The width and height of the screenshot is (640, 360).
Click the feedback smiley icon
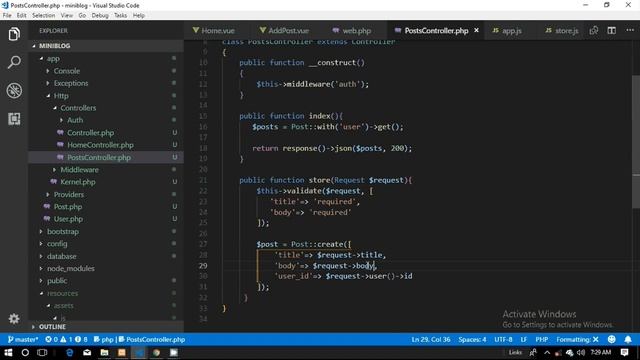(611, 339)
